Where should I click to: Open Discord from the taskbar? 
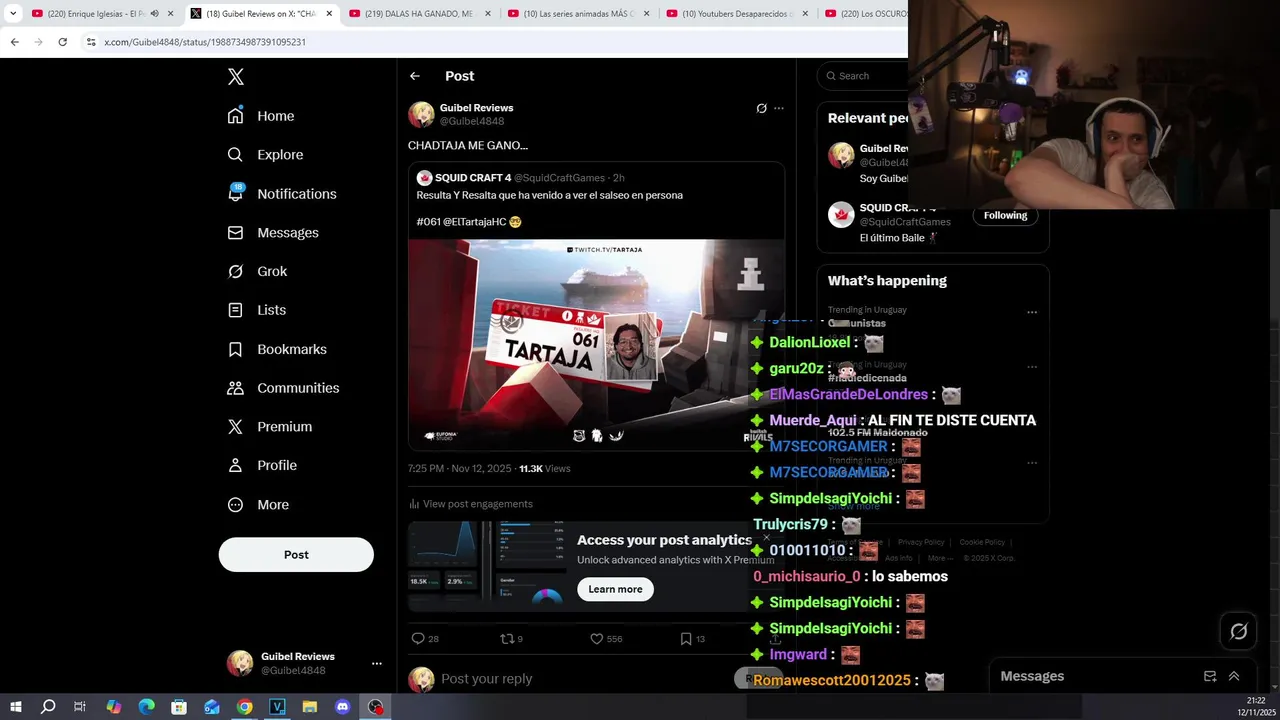pos(343,707)
